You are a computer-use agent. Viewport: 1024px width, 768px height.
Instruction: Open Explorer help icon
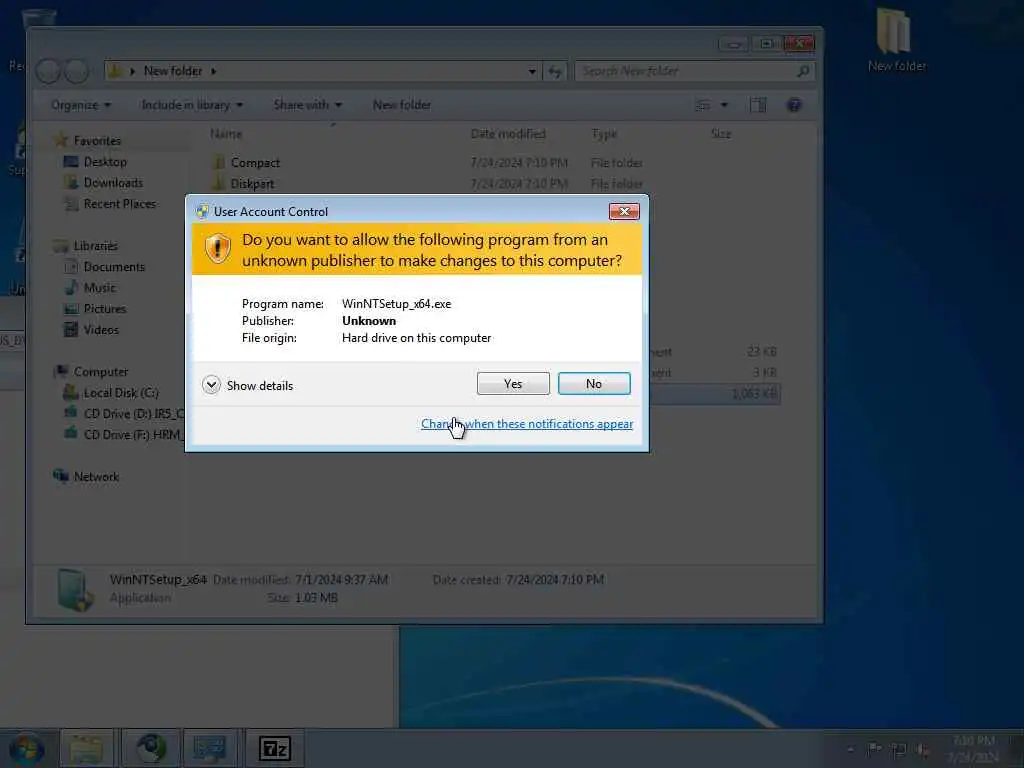pyautogui.click(x=794, y=105)
